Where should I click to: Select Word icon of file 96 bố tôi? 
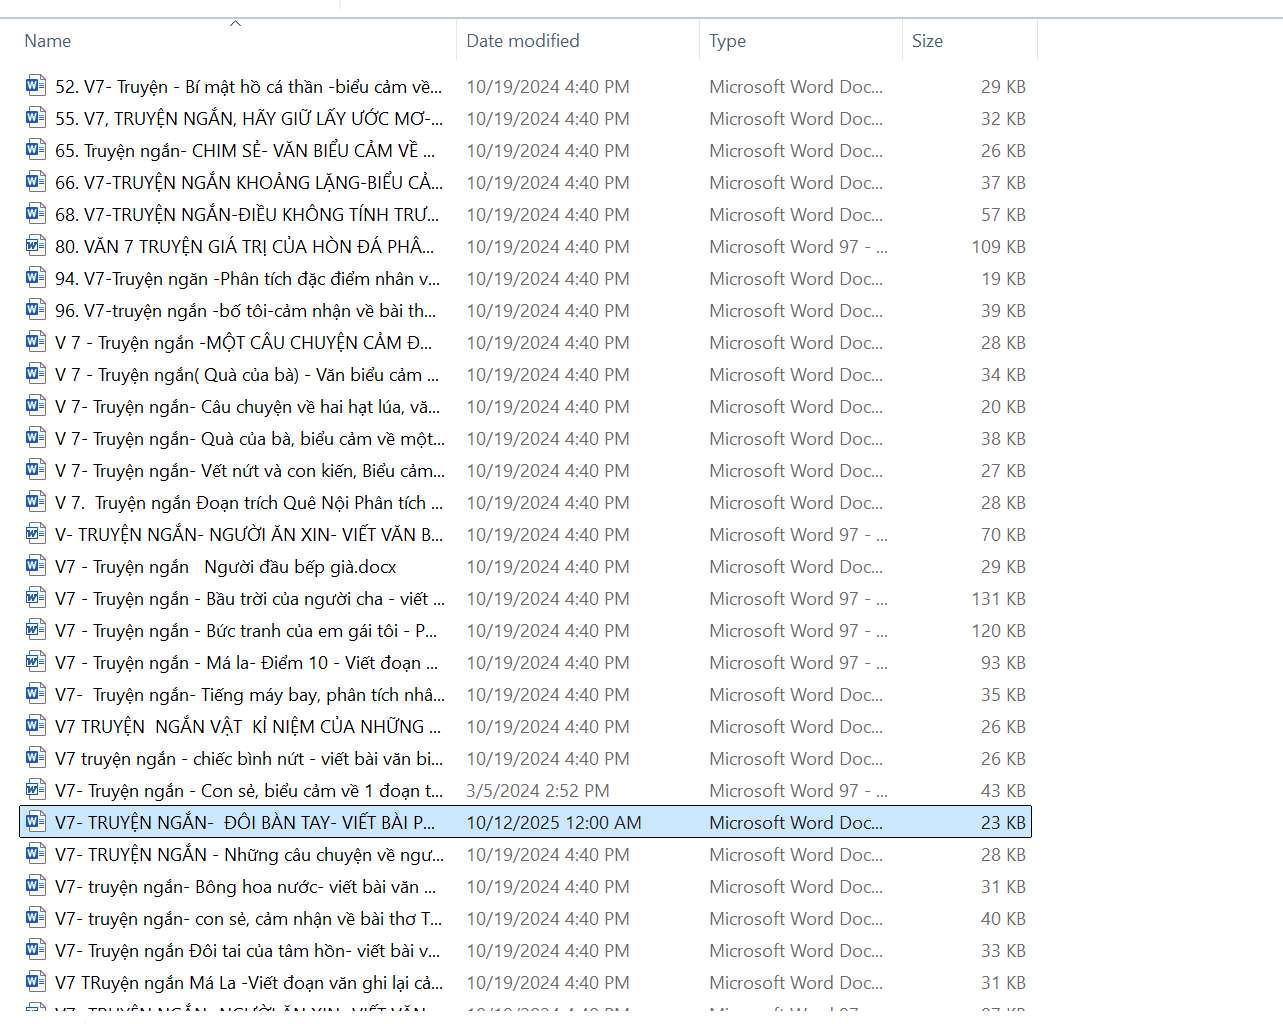click(36, 310)
